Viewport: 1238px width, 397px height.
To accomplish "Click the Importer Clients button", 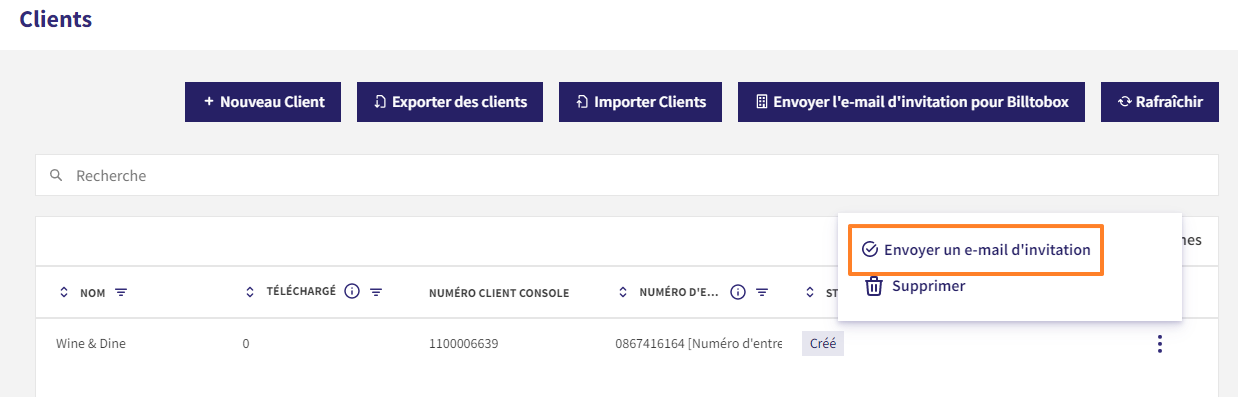I will (640, 102).
